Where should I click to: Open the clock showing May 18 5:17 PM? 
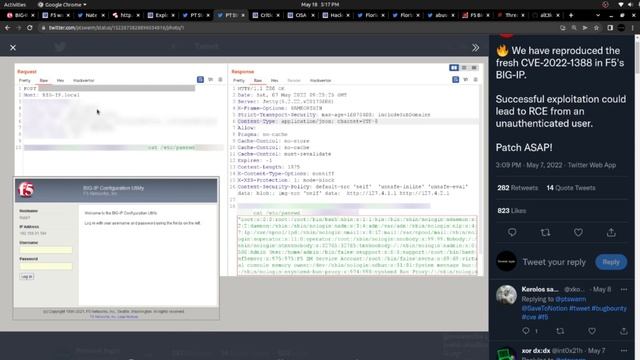[320, 4]
